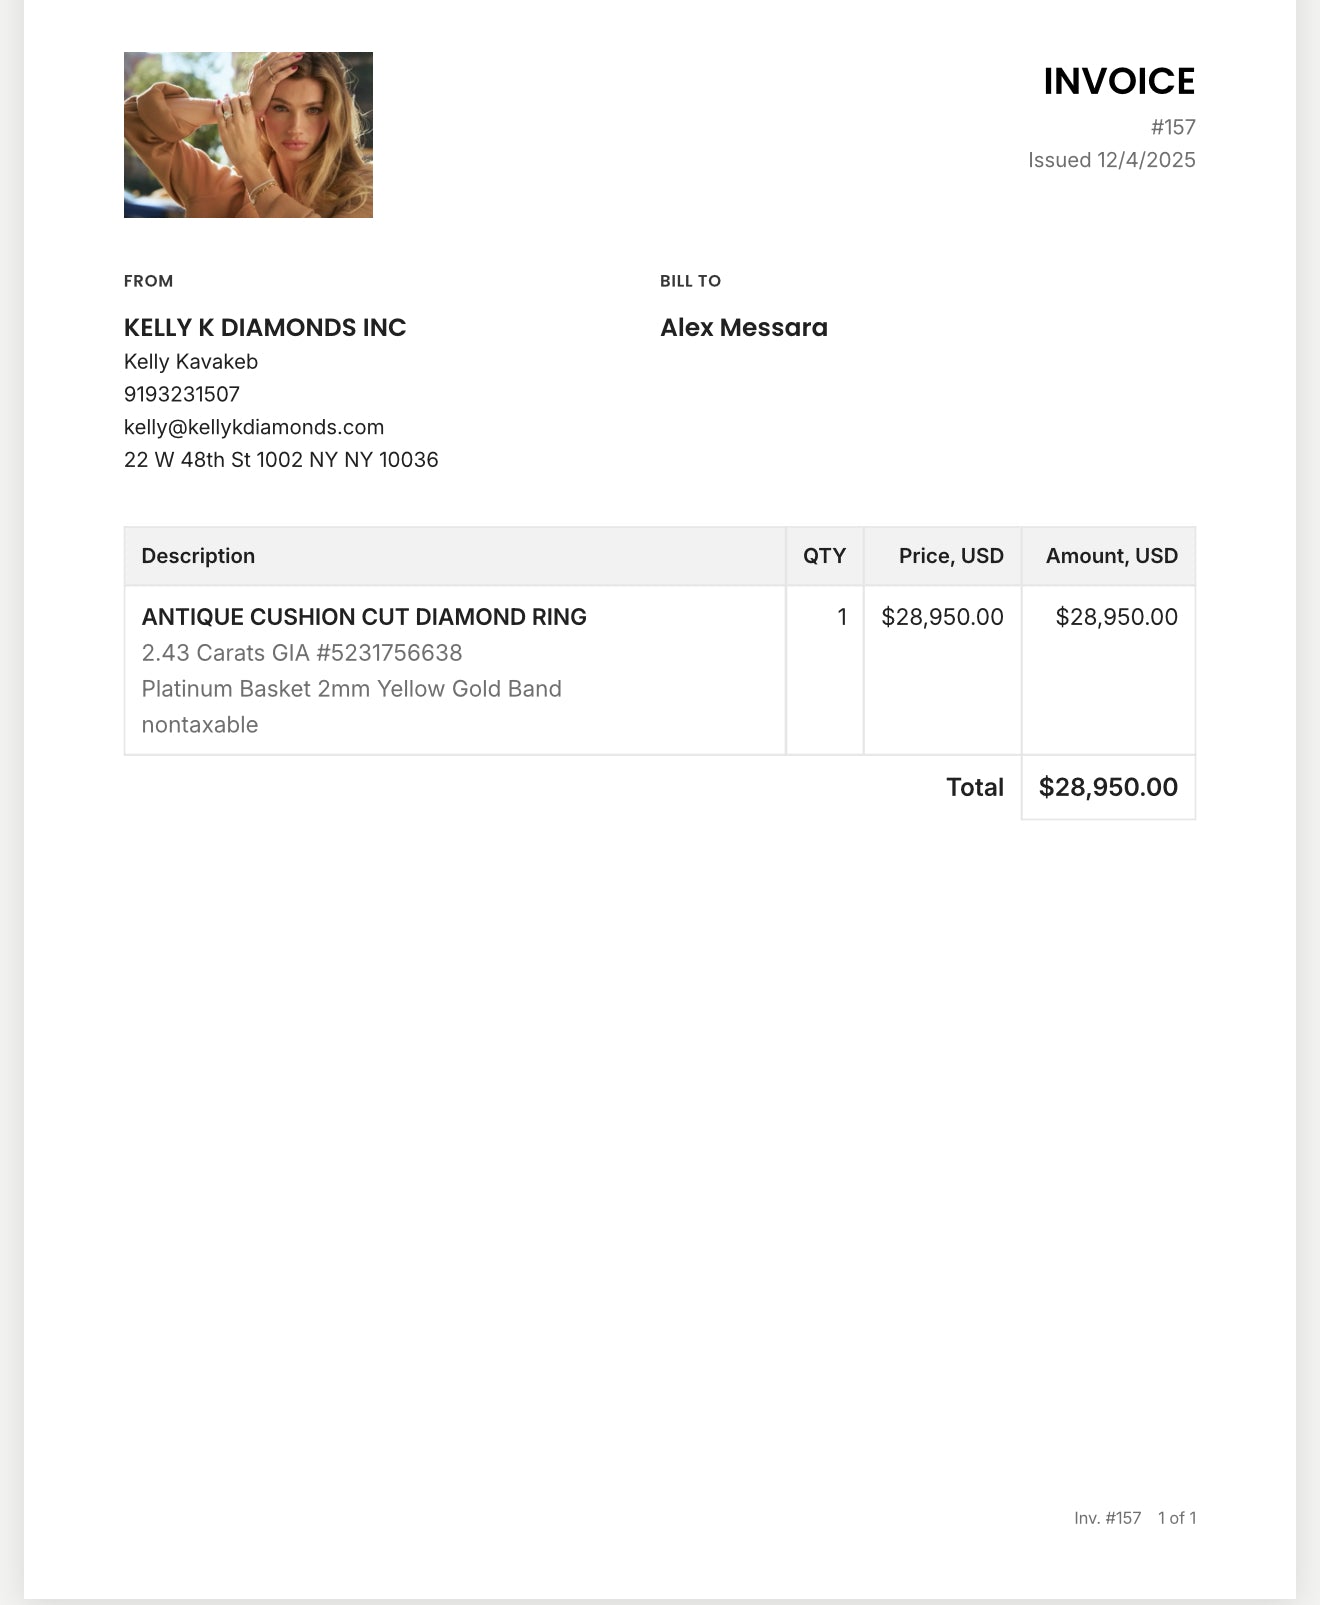
Task: Click the kelly@kellykdiamonds.com email address
Action: pyautogui.click(x=254, y=427)
